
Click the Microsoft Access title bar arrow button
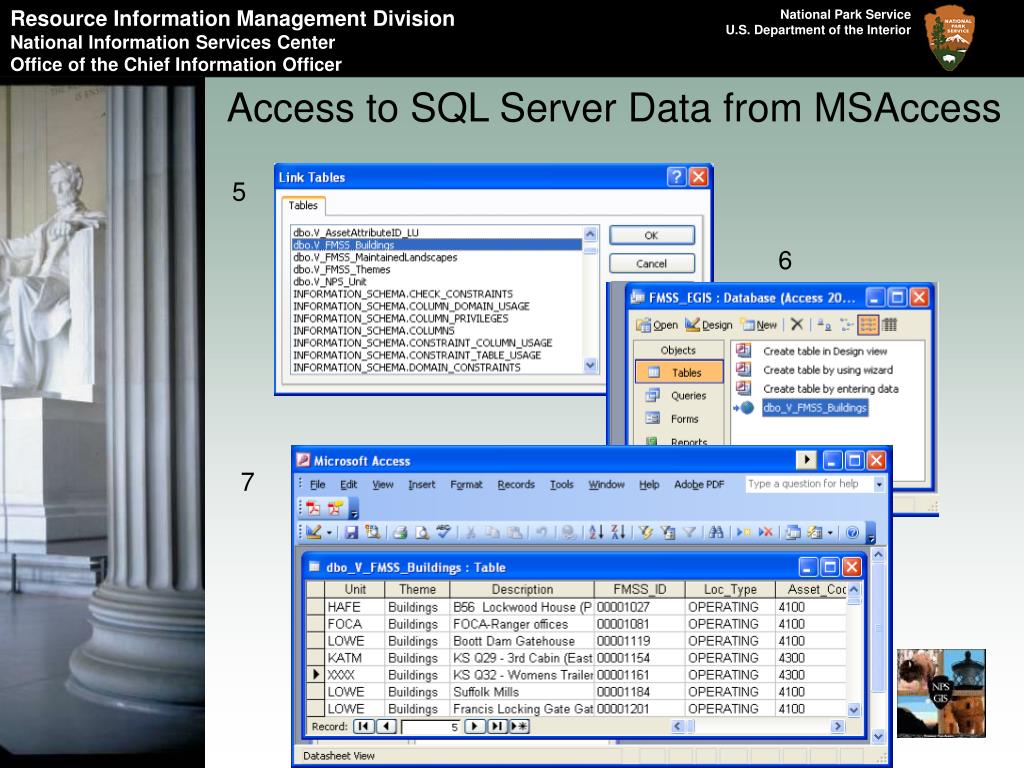click(x=807, y=460)
